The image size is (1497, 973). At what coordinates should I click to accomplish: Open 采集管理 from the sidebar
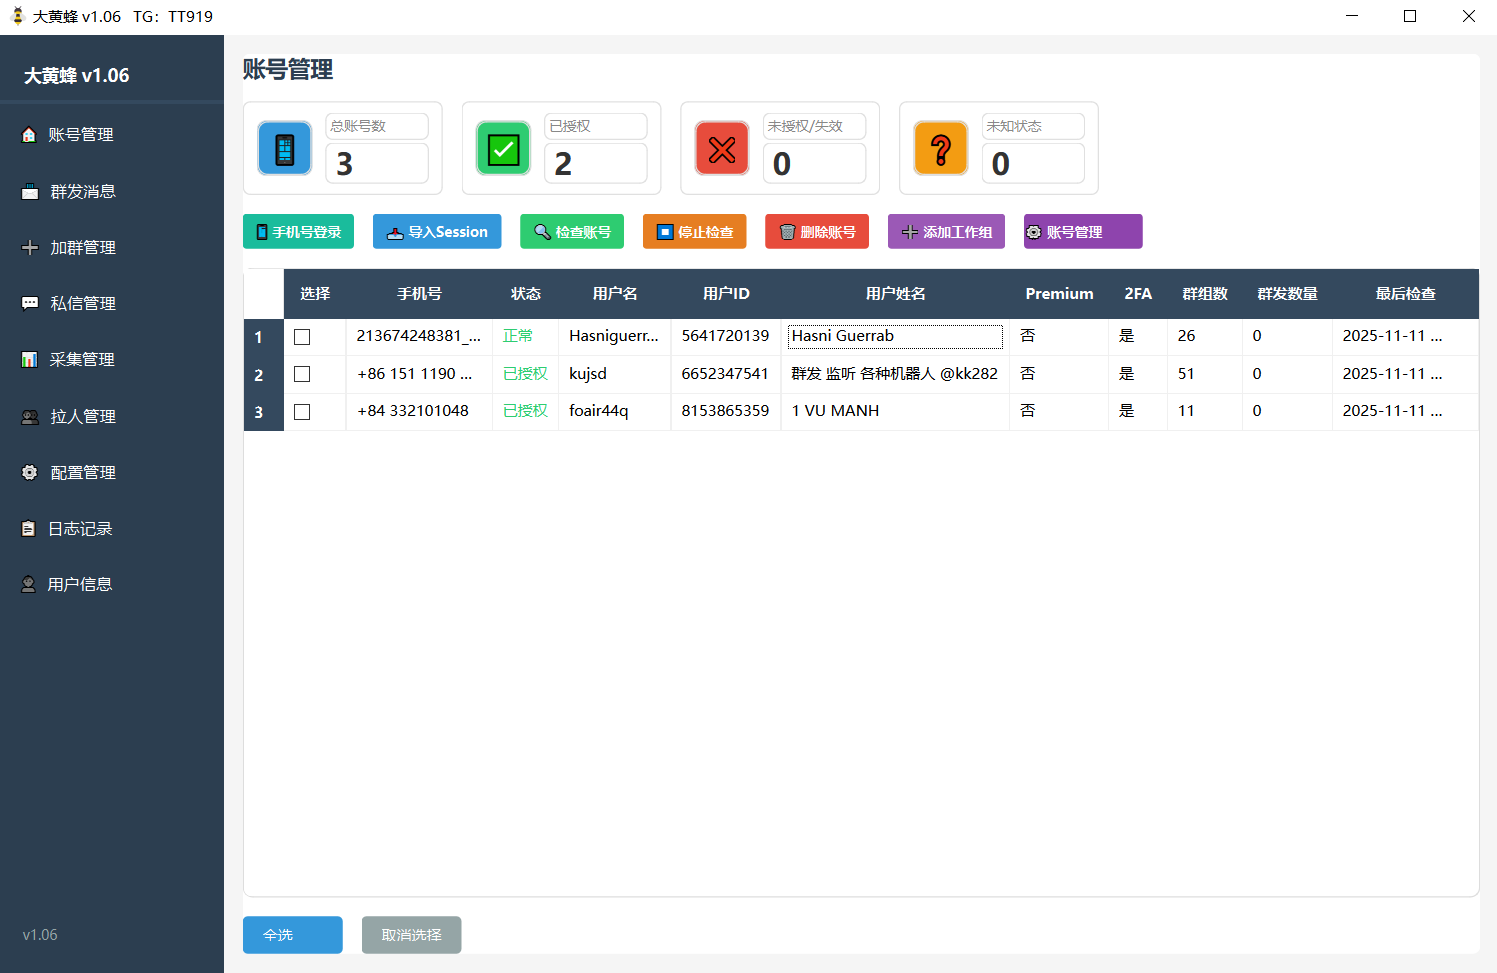82,360
